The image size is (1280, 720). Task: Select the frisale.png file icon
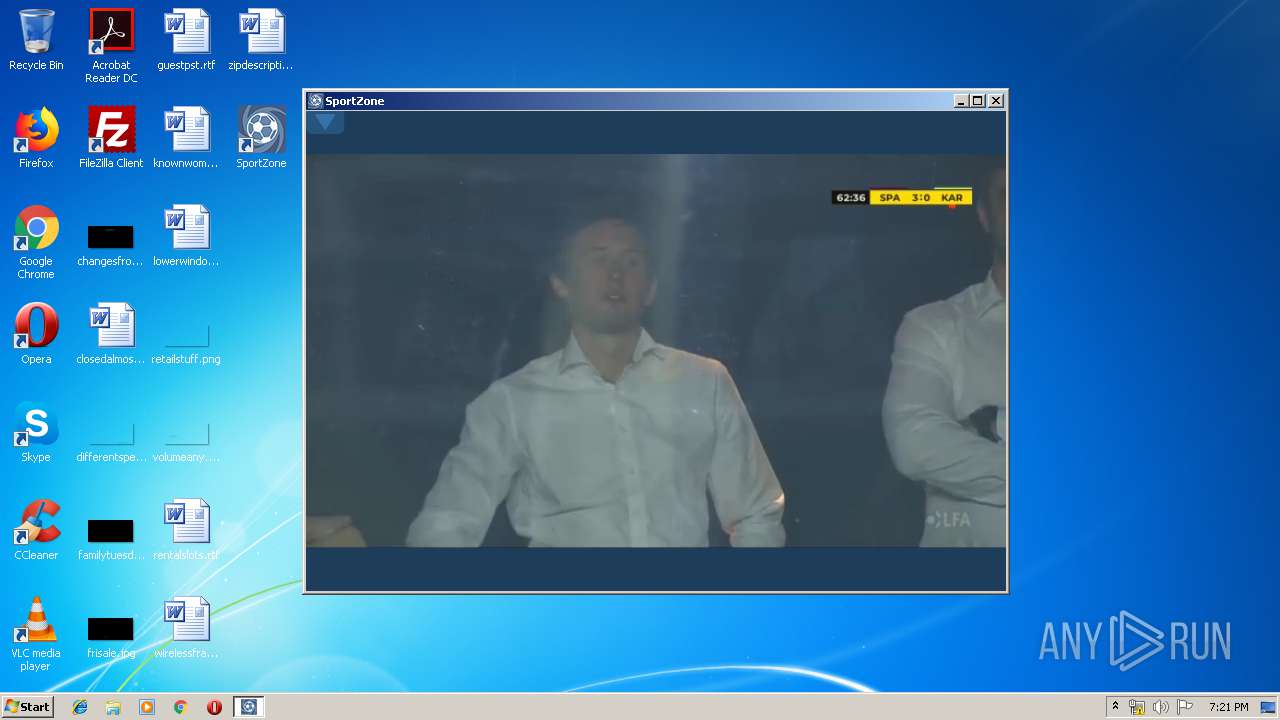(111, 638)
